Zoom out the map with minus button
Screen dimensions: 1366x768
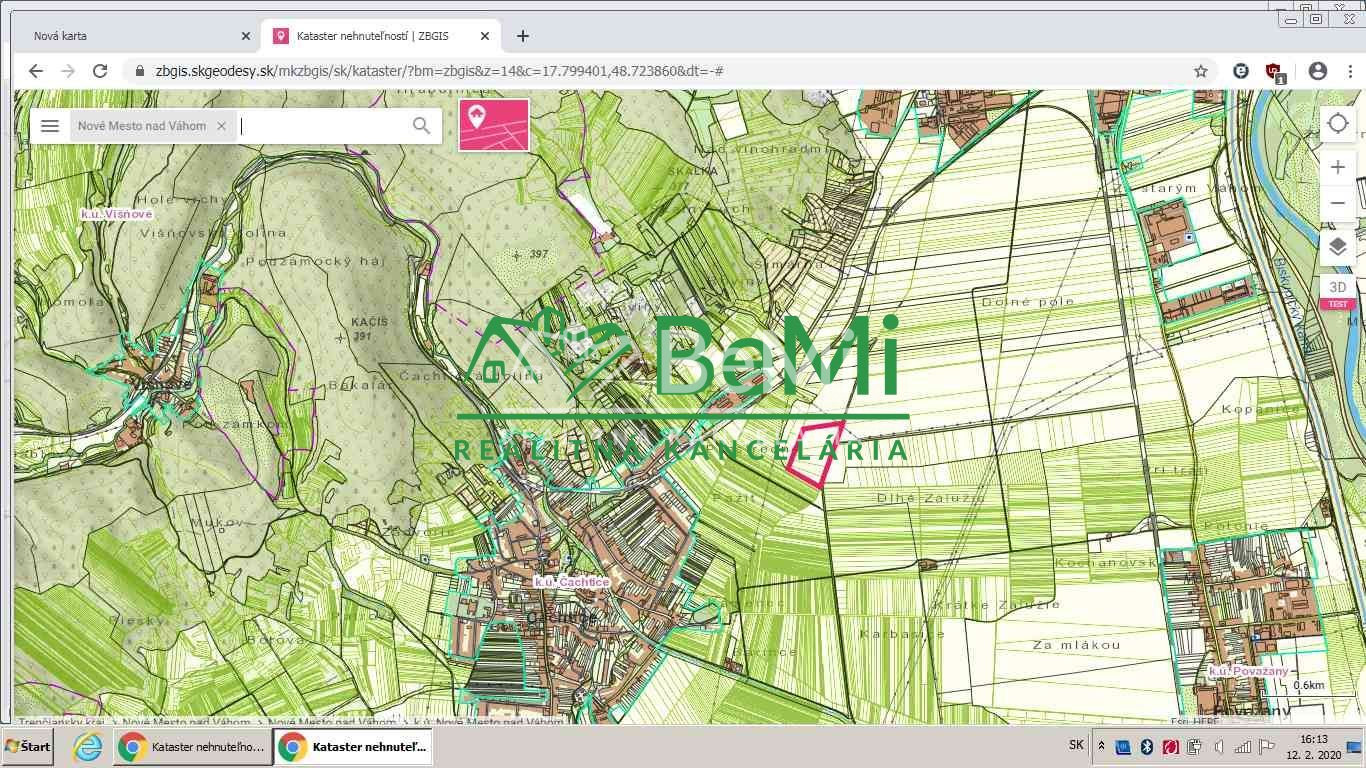pyautogui.click(x=1337, y=203)
